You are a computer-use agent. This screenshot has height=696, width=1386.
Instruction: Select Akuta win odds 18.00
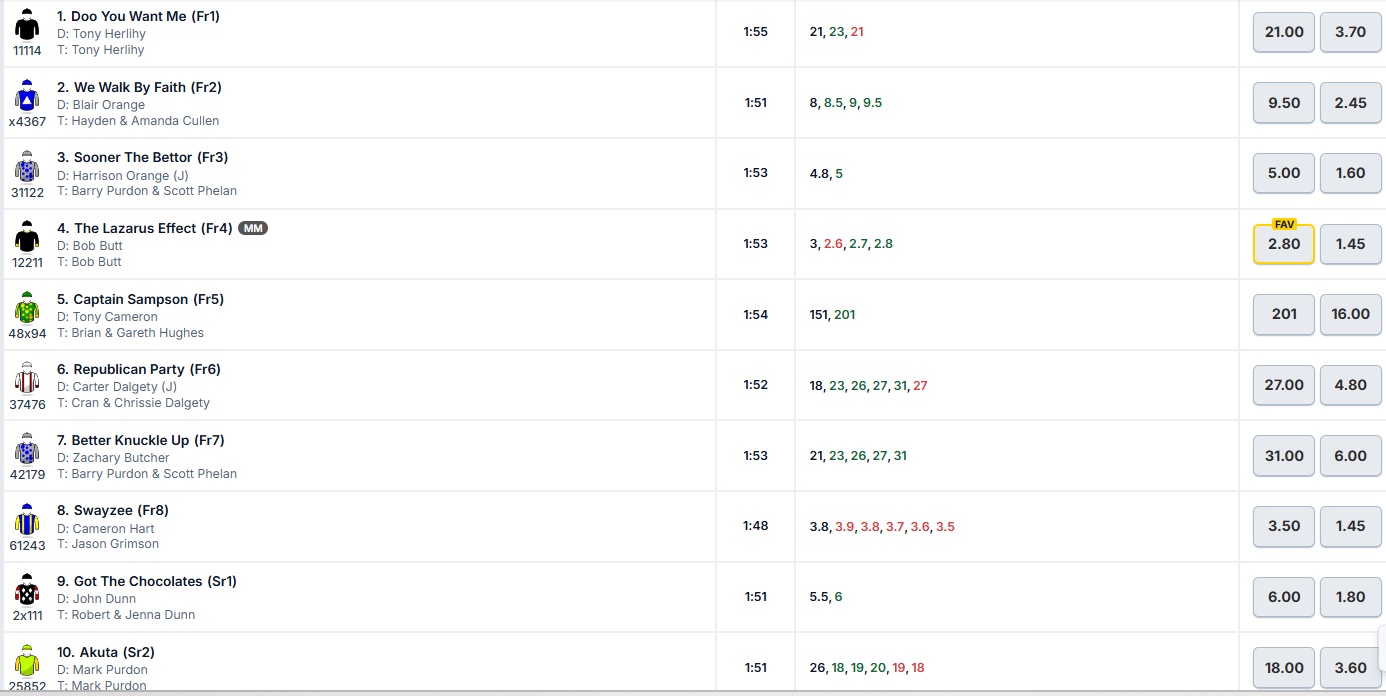coord(1283,667)
